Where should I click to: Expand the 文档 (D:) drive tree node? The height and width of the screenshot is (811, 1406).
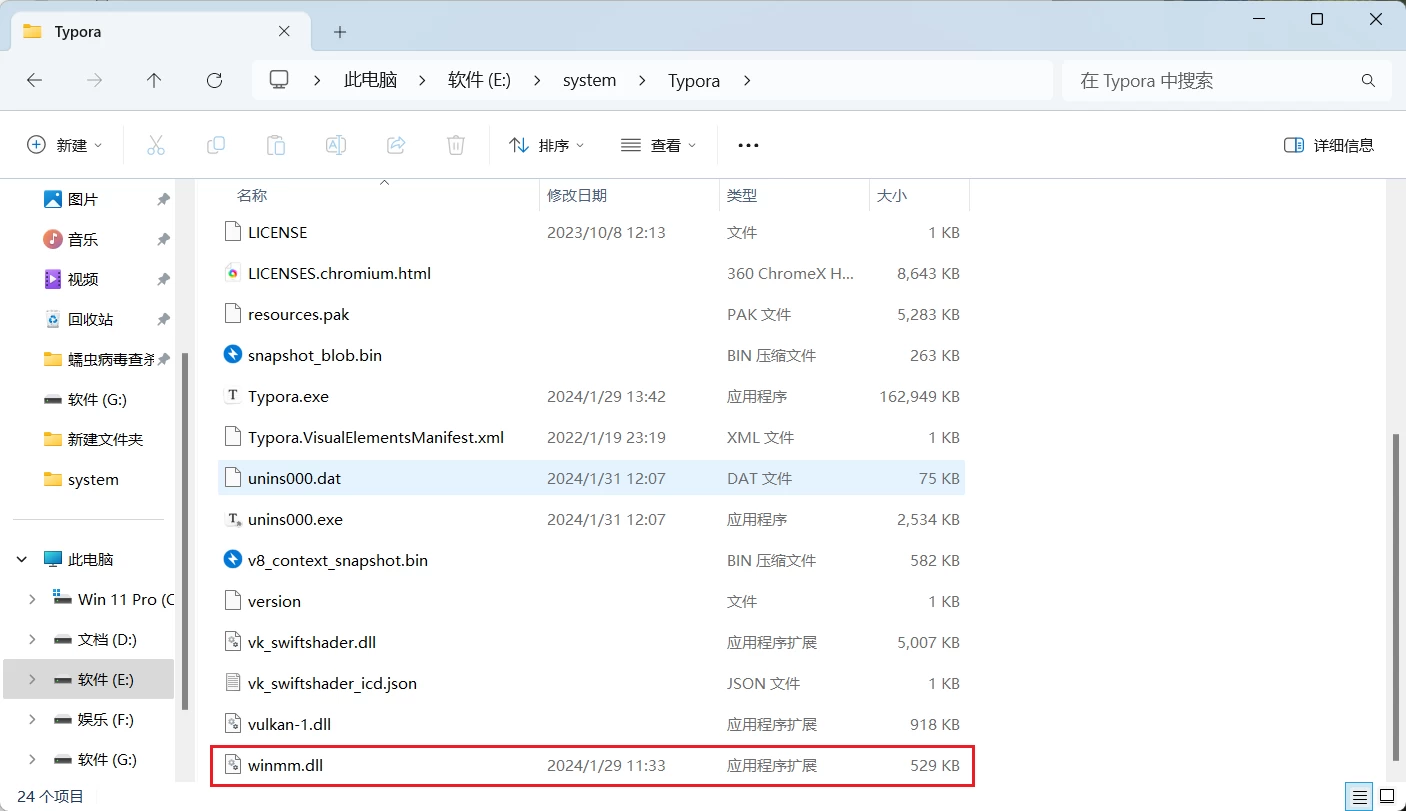pyautogui.click(x=32, y=639)
